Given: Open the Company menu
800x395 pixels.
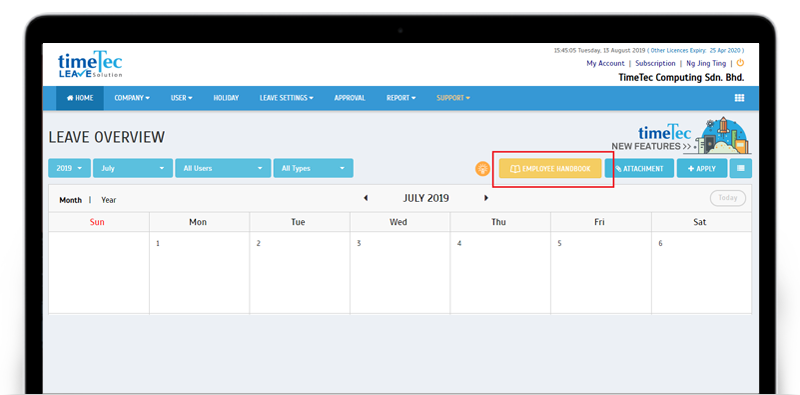Looking at the screenshot, I should (132, 98).
